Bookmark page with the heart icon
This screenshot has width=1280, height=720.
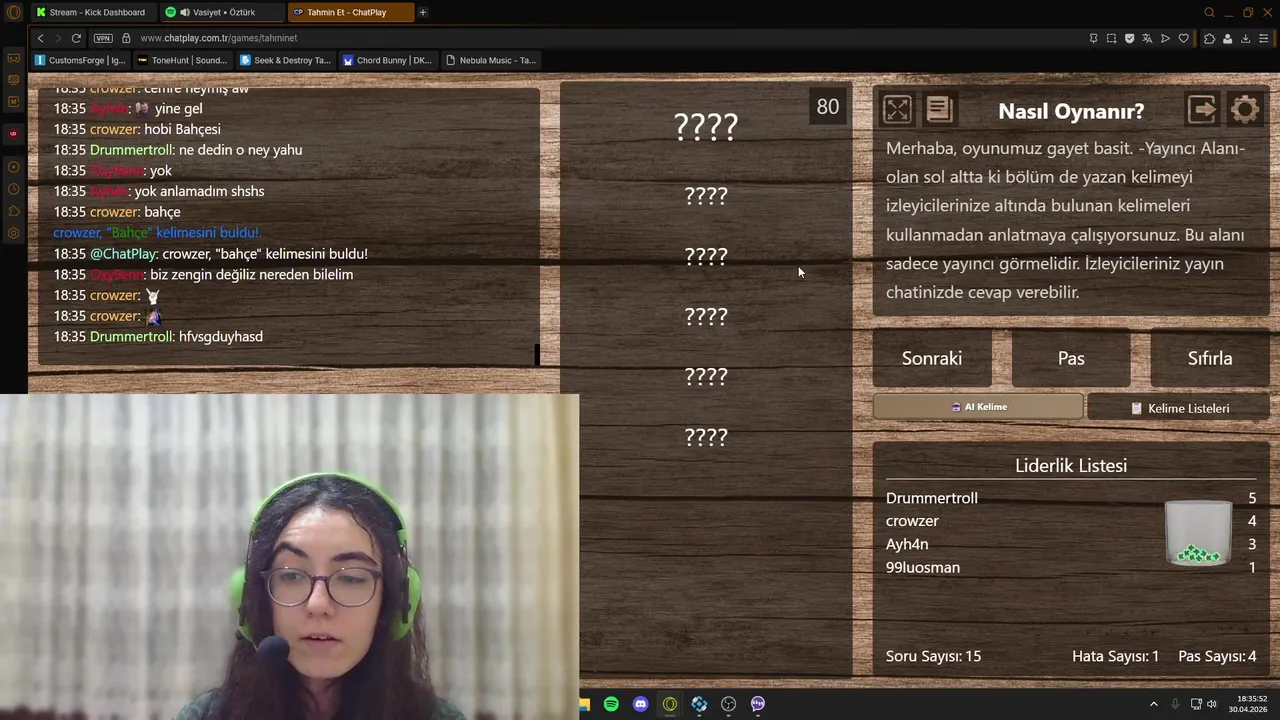pos(1184,38)
